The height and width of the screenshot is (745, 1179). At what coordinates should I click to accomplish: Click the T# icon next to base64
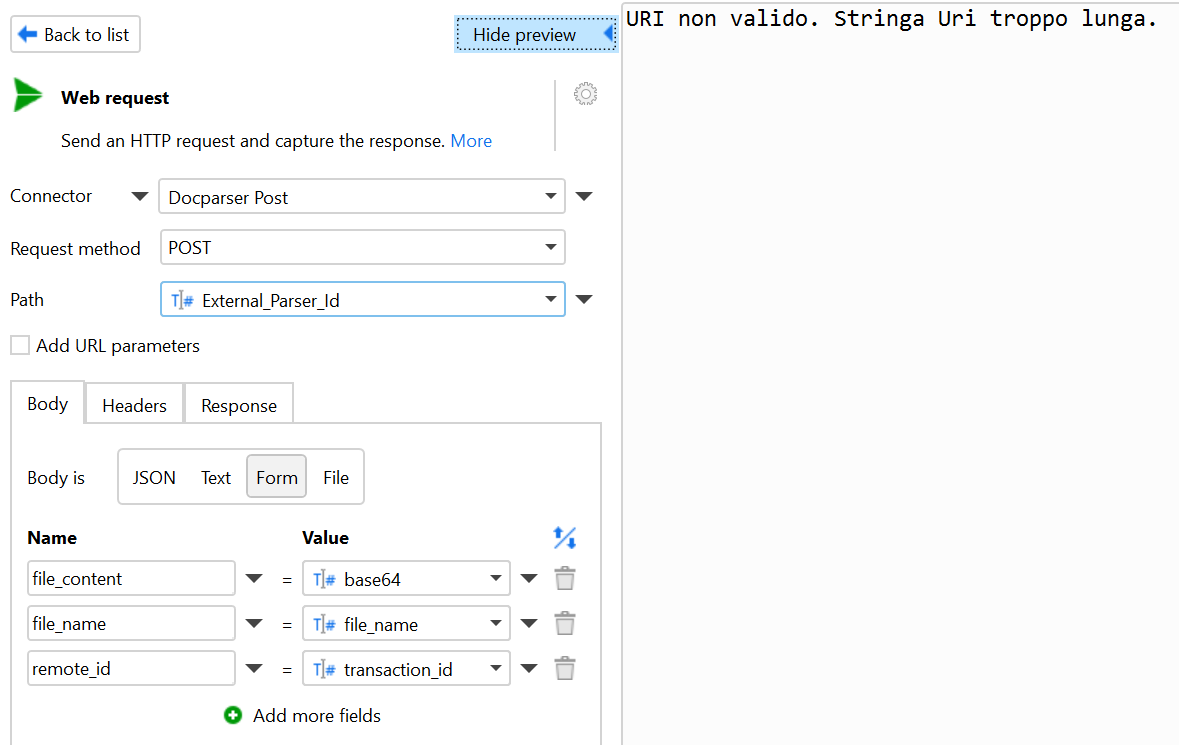pos(324,579)
